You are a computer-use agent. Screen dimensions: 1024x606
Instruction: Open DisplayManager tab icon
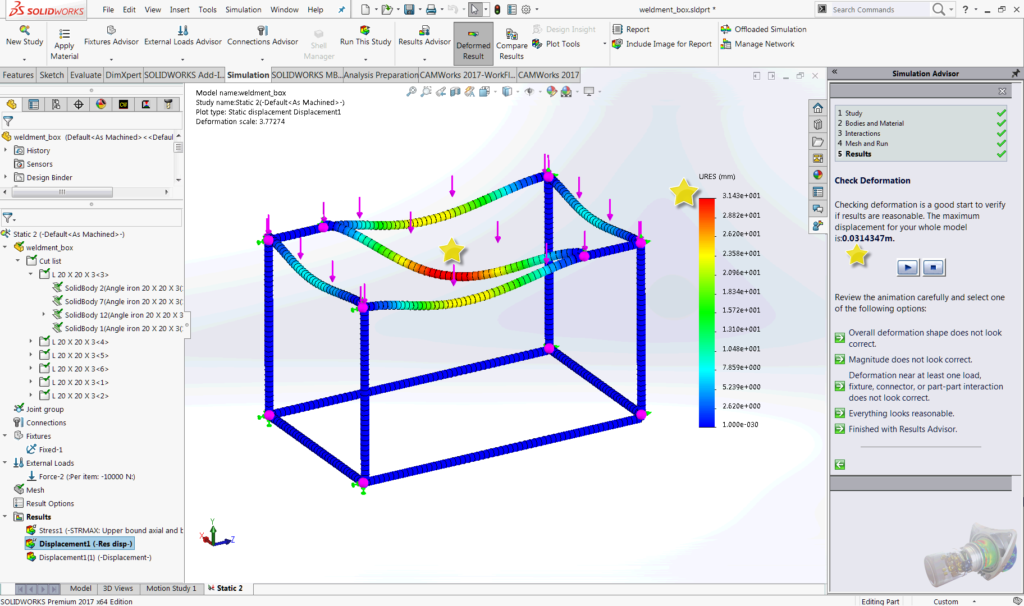point(101,104)
